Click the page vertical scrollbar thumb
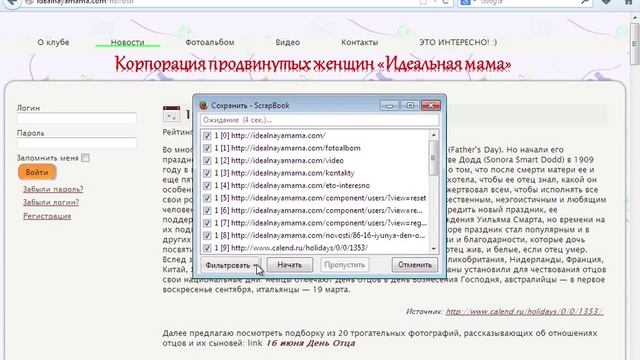This screenshot has height=360, width=640. 635,44
